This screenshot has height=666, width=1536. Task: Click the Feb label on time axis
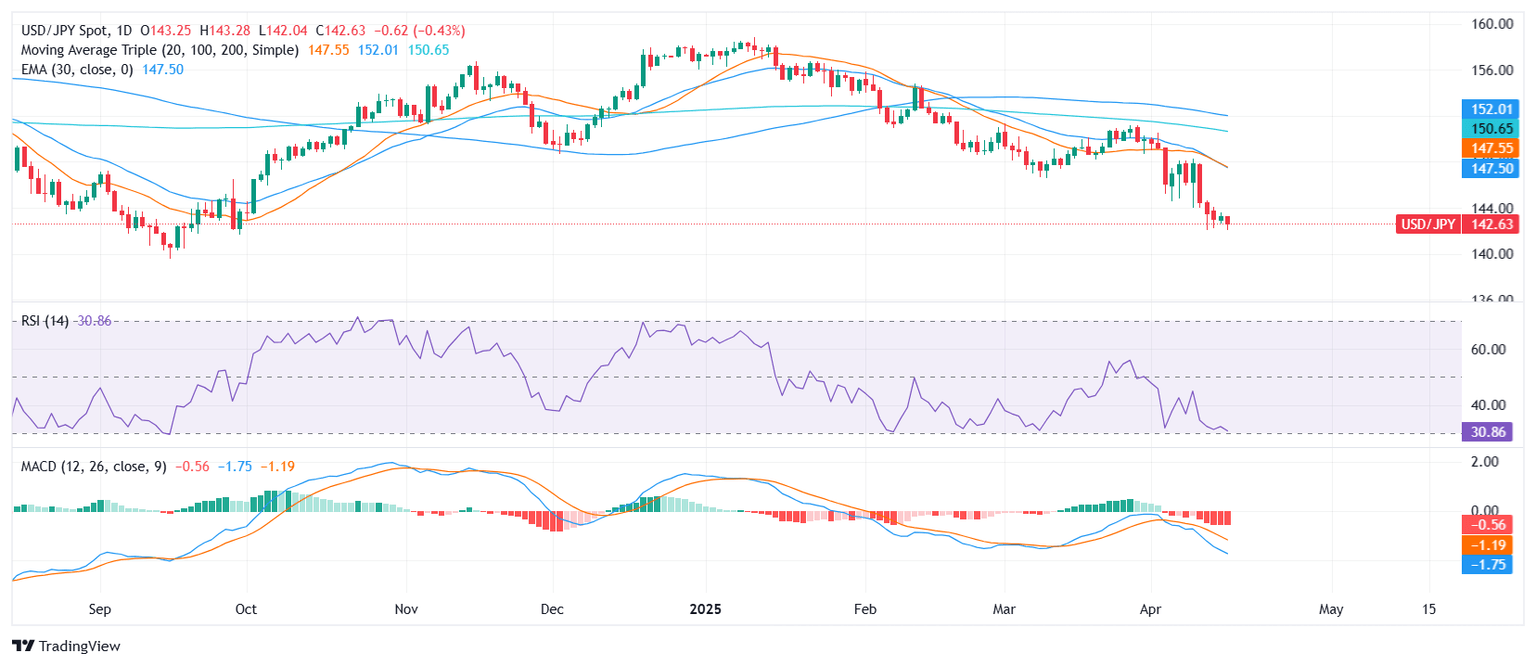(865, 608)
